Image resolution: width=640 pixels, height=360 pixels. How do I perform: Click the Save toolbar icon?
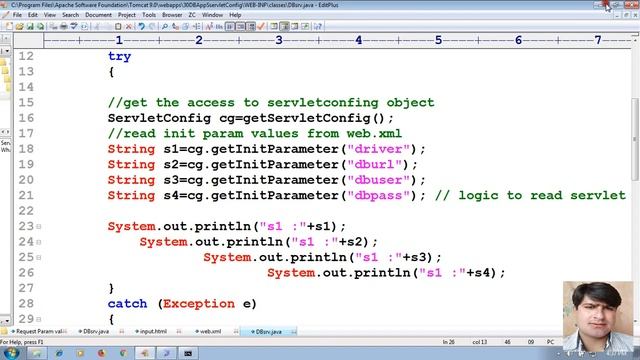30,27
